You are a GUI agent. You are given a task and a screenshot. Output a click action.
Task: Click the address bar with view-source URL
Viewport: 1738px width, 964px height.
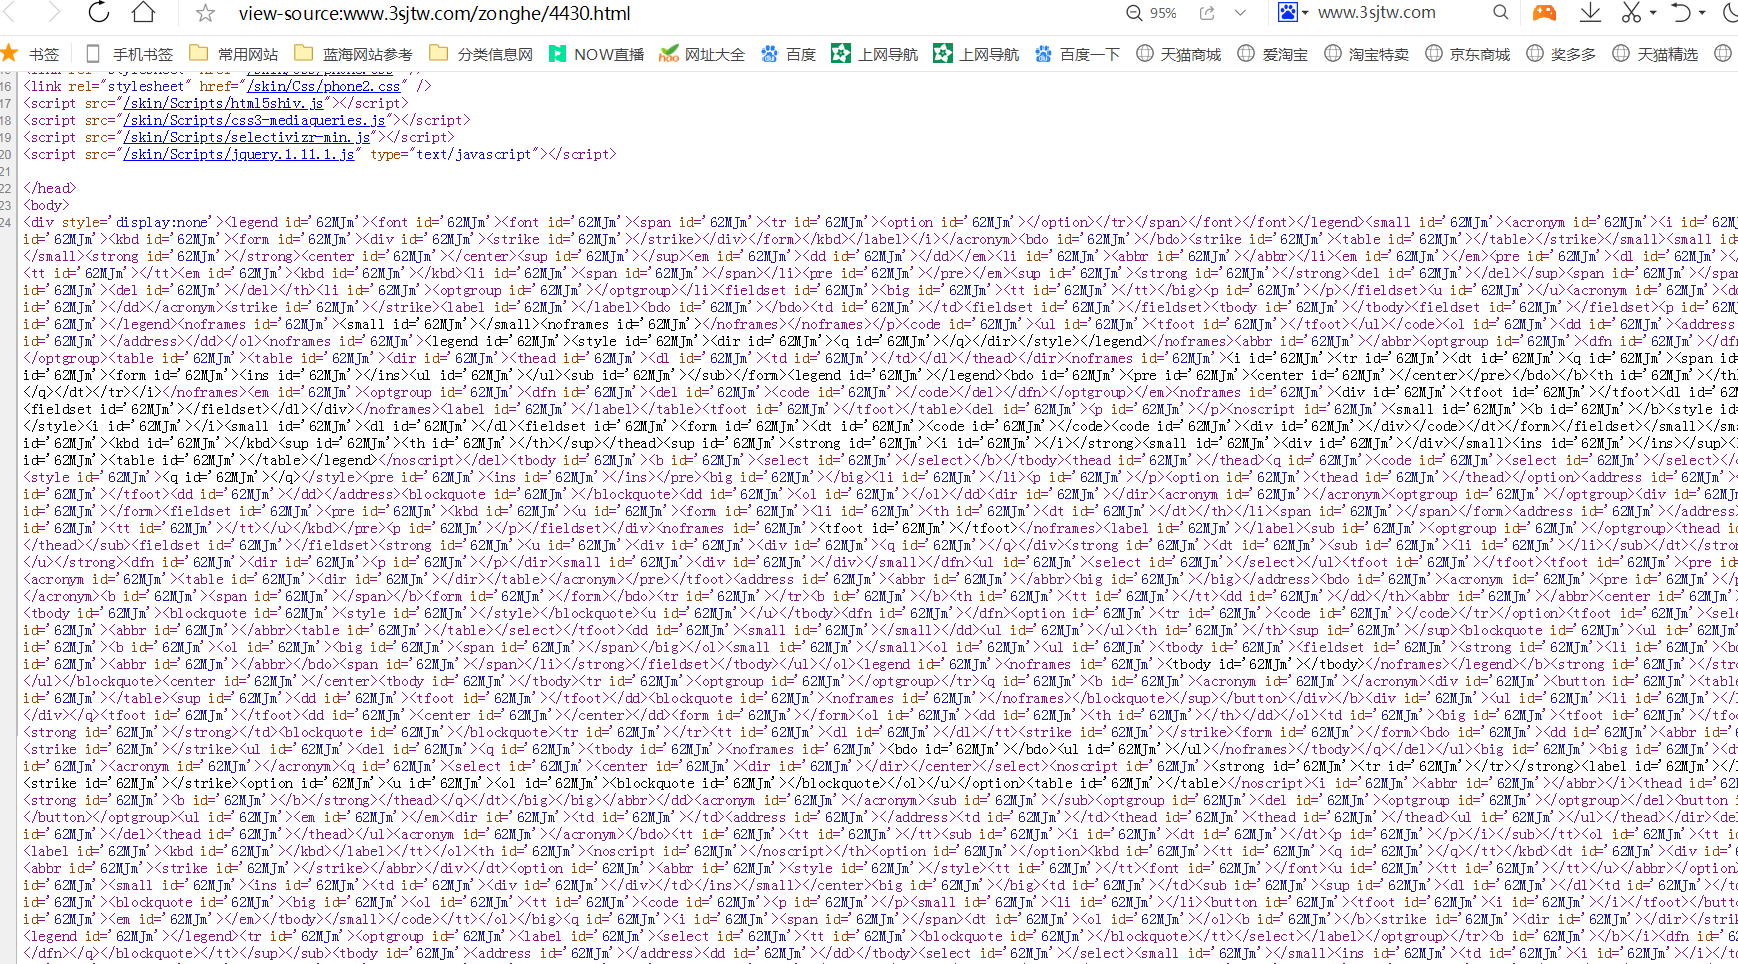(x=434, y=13)
